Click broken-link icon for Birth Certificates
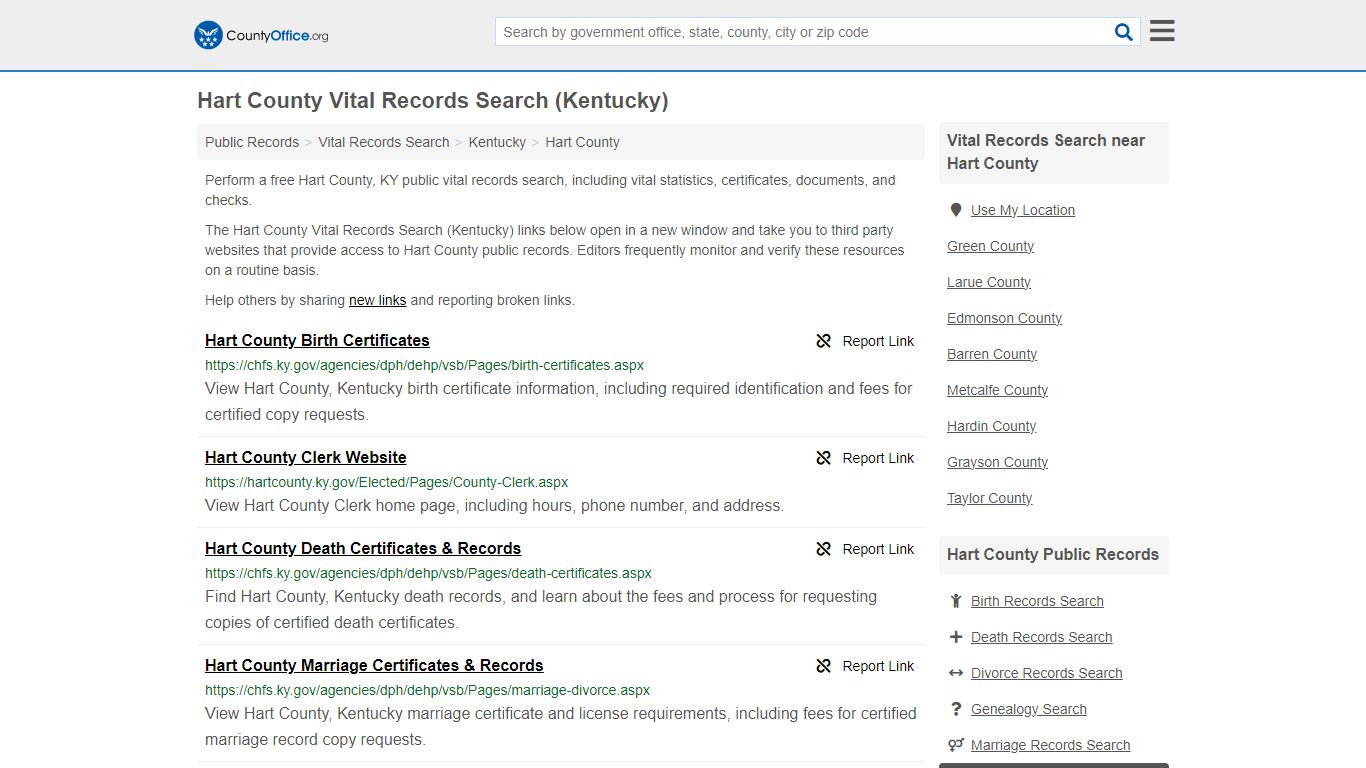 pyautogui.click(x=824, y=341)
